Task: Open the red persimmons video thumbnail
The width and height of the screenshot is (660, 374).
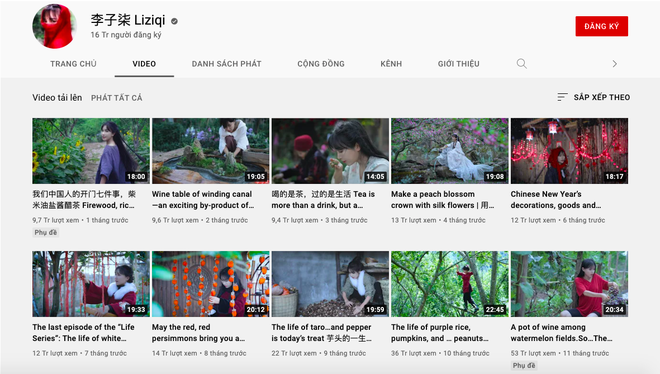Action: coord(210,284)
